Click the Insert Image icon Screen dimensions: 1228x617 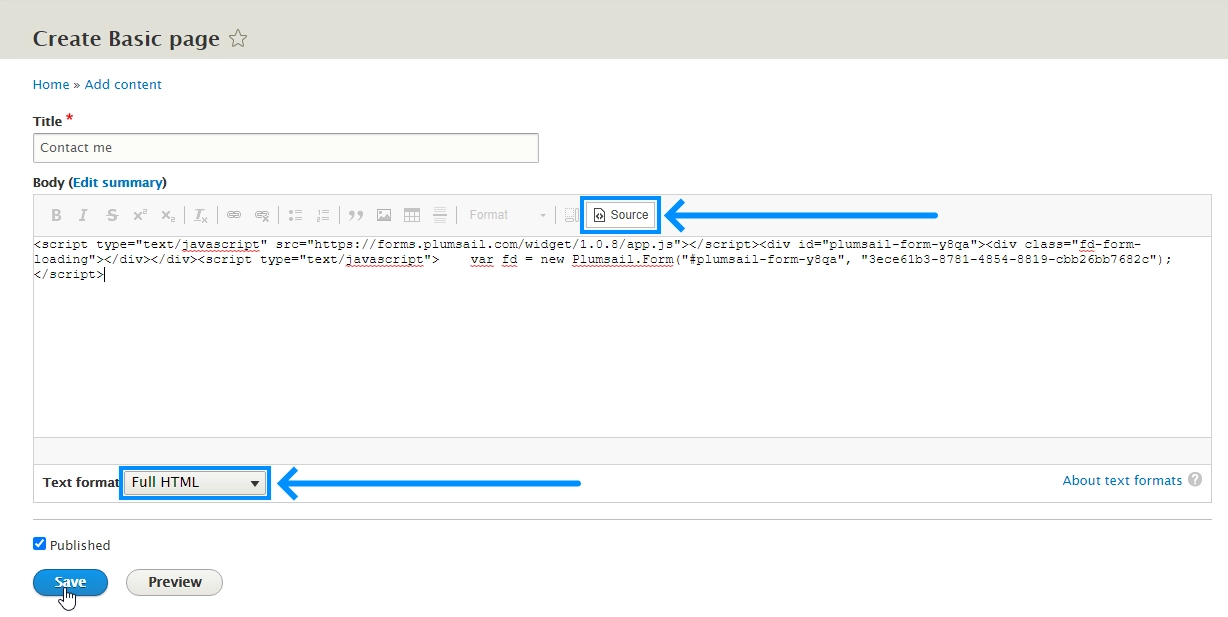tap(384, 215)
